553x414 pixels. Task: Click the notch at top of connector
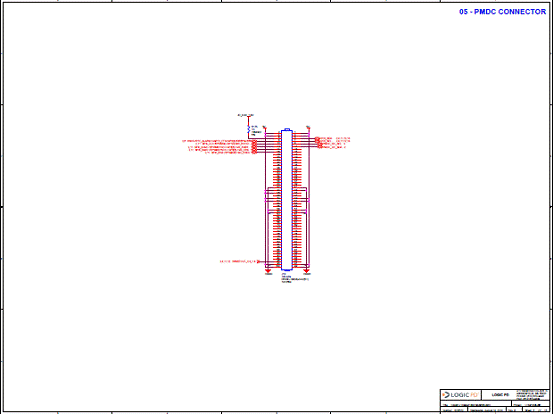point(287,129)
